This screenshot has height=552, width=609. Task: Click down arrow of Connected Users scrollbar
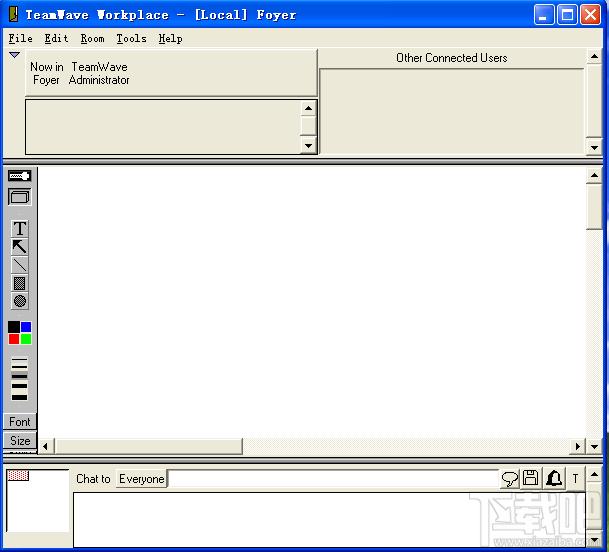pos(594,148)
